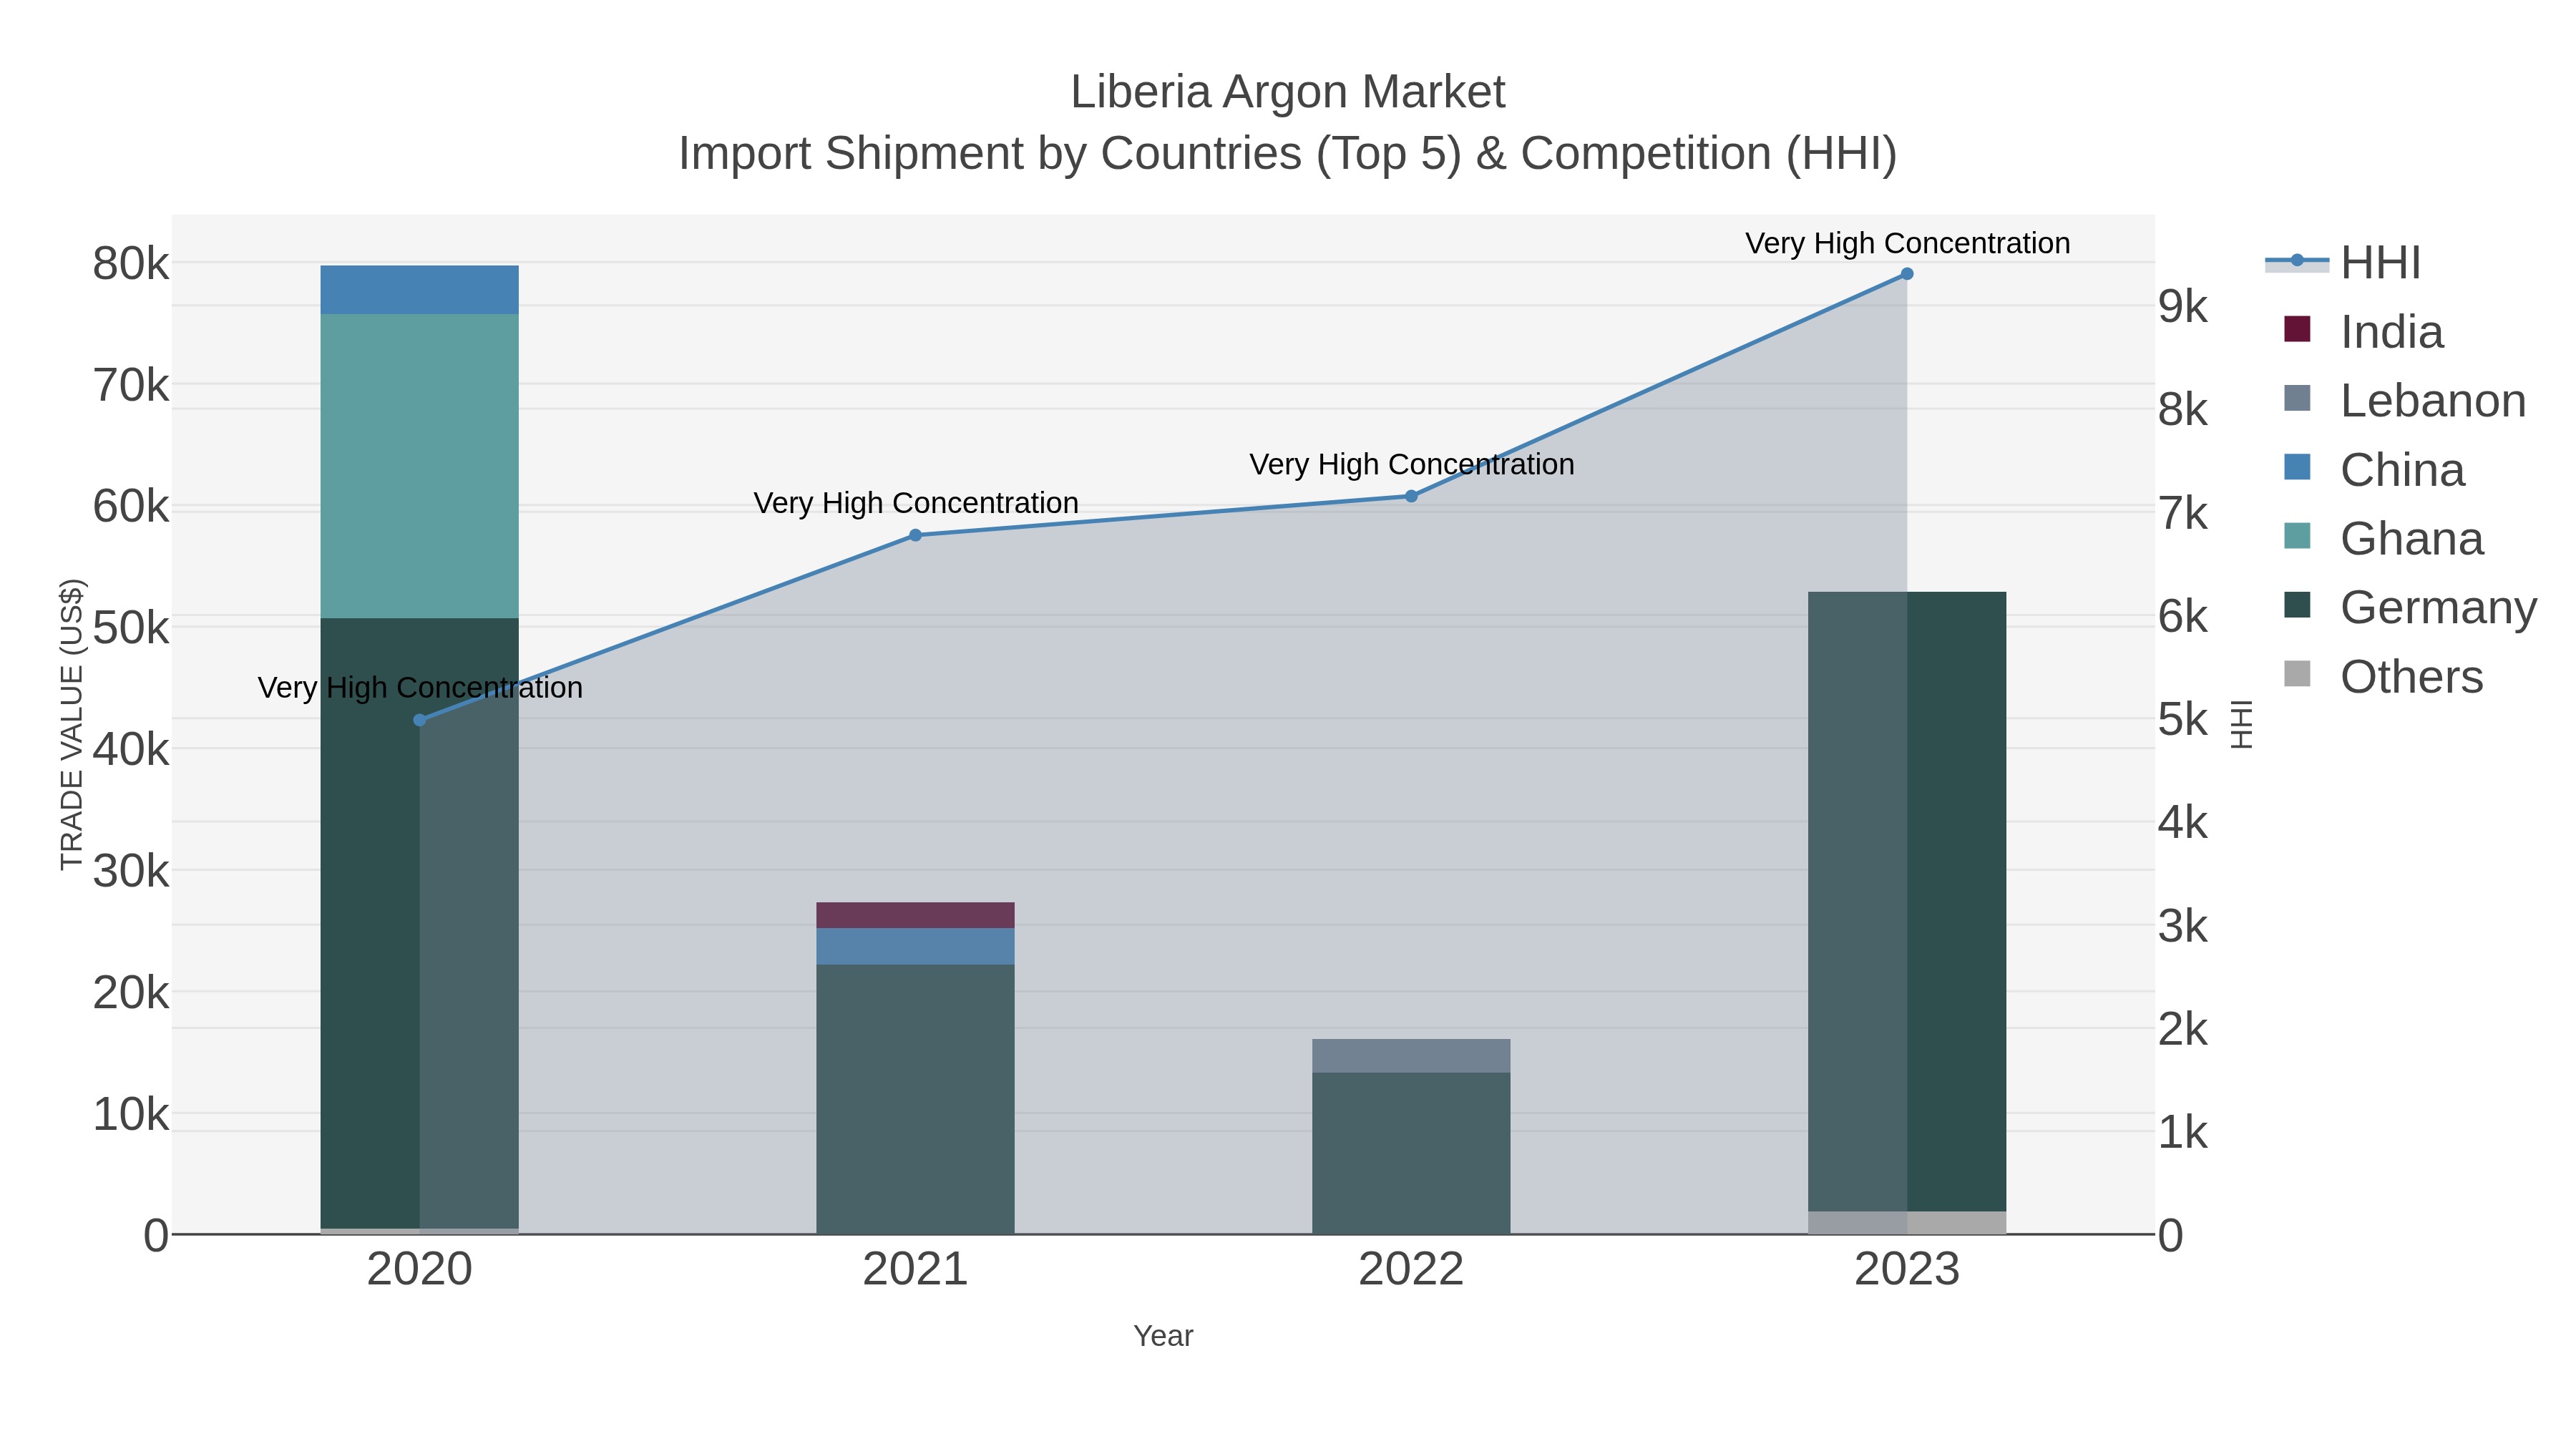This screenshot has width=2576, height=1449.
Task: Click the 2021 HHI data point
Action: coord(915,535)
